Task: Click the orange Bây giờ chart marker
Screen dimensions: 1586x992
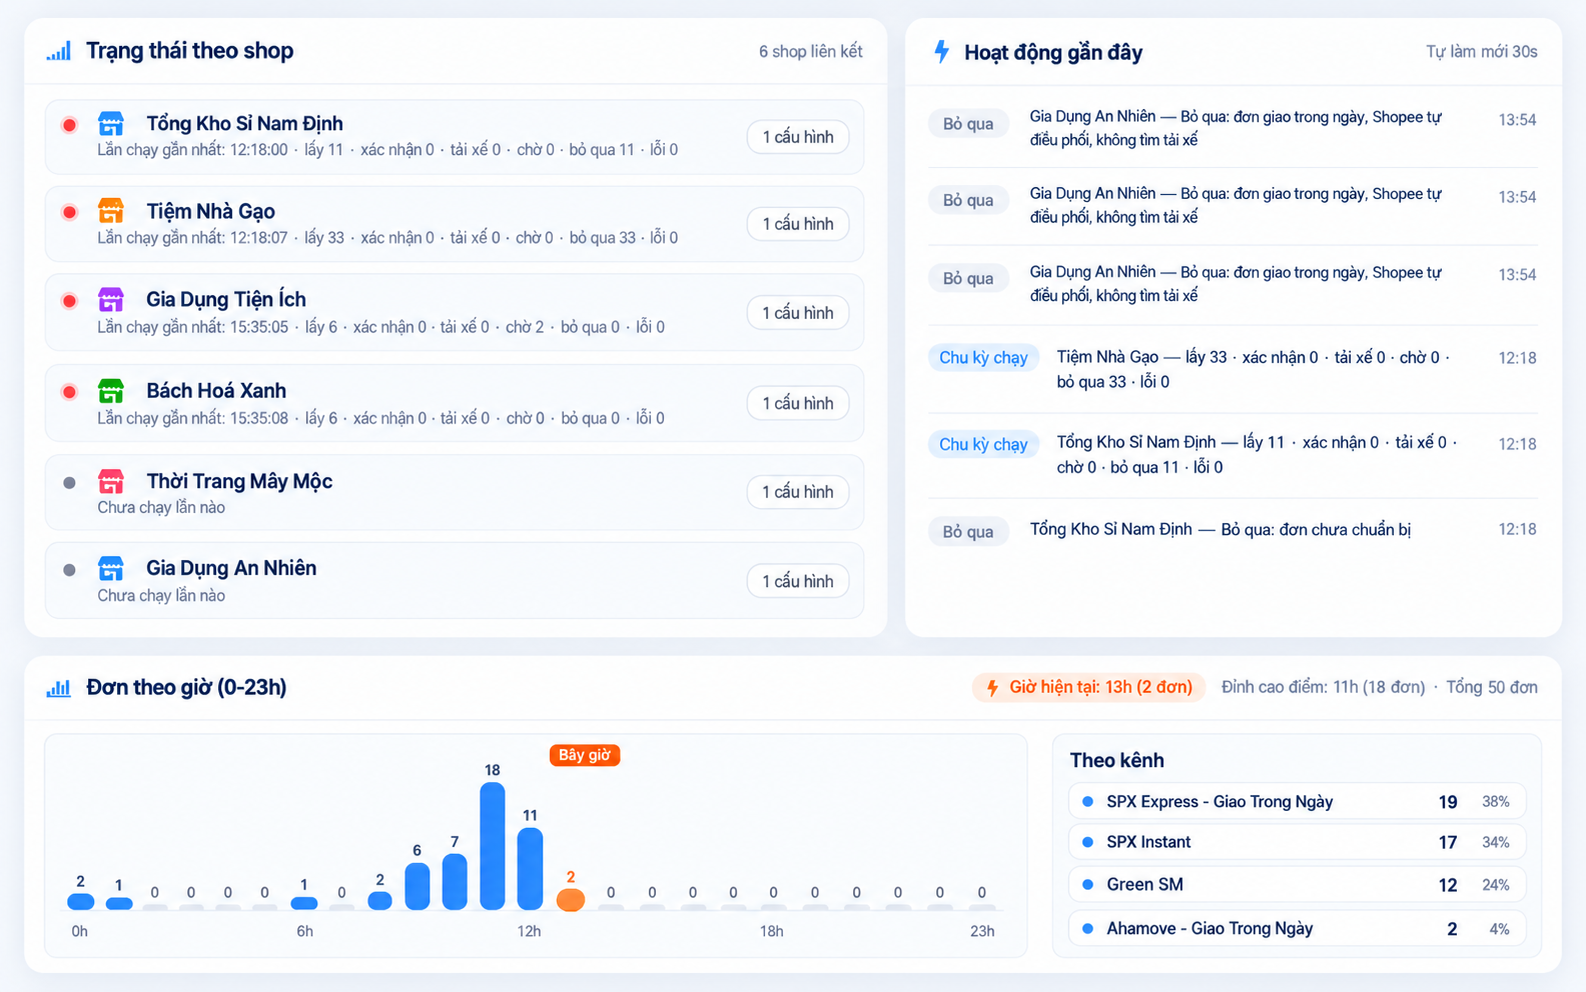Action: 585,755
